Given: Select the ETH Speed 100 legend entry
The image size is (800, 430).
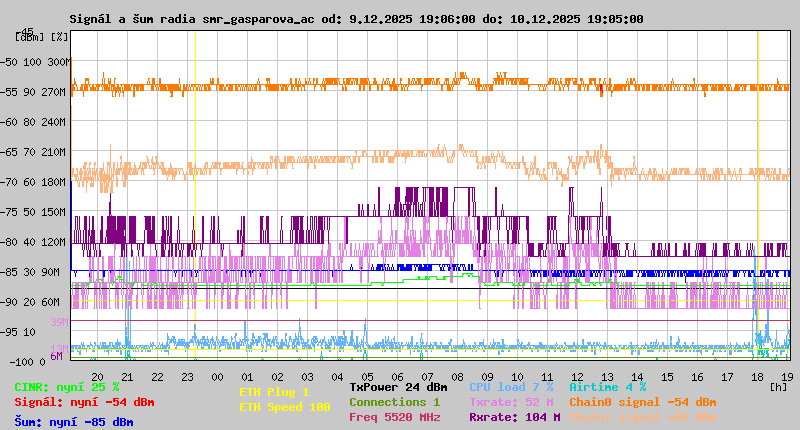Looking at the screenshot, I should click(x=284, y=407).
